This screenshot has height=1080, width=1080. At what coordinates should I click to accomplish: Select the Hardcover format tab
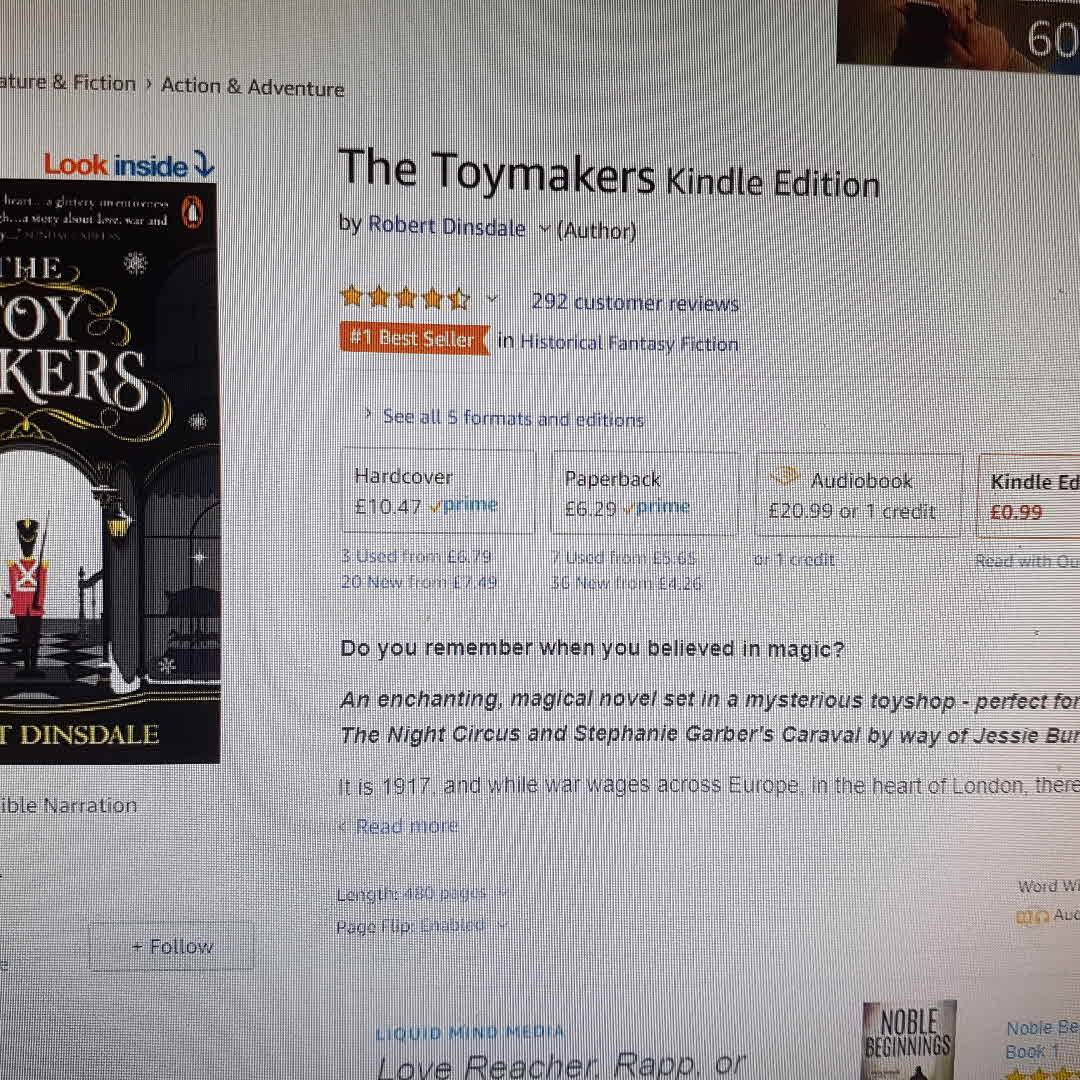(x=439, y=491)
